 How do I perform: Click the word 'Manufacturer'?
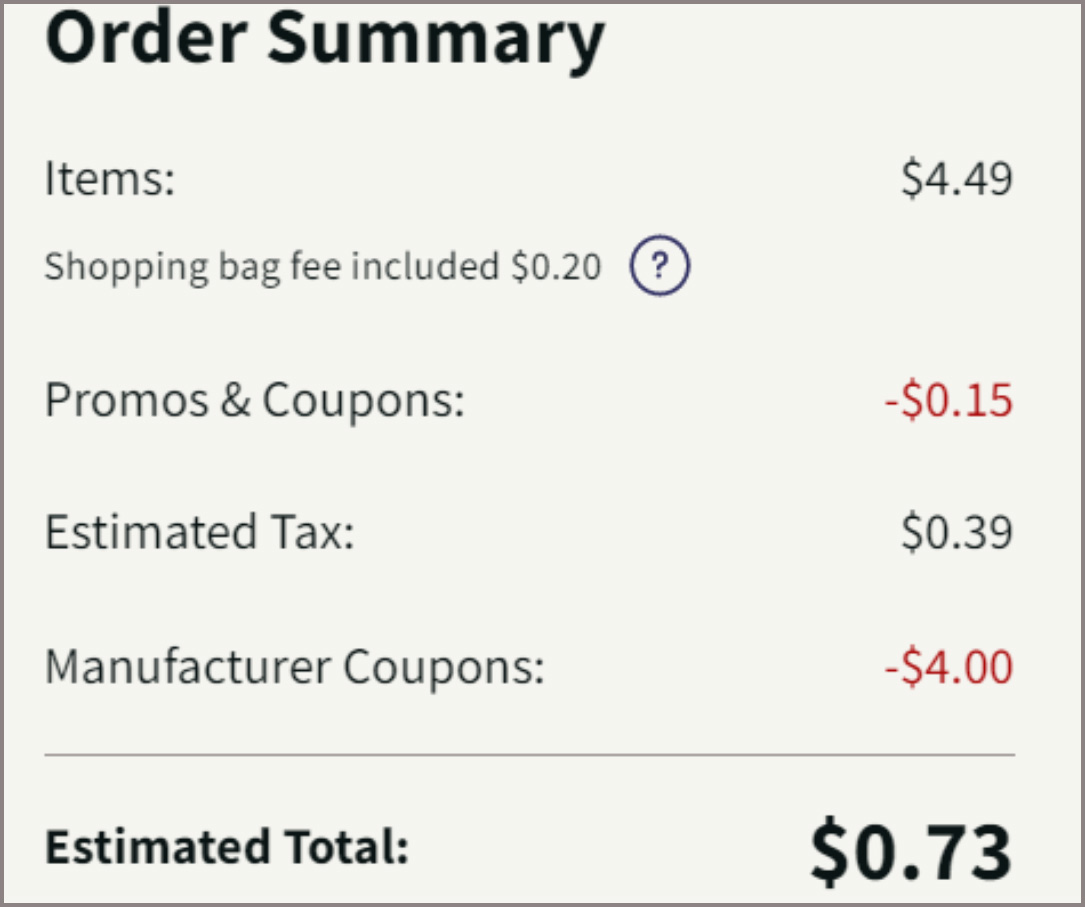(x=187, y=667)
